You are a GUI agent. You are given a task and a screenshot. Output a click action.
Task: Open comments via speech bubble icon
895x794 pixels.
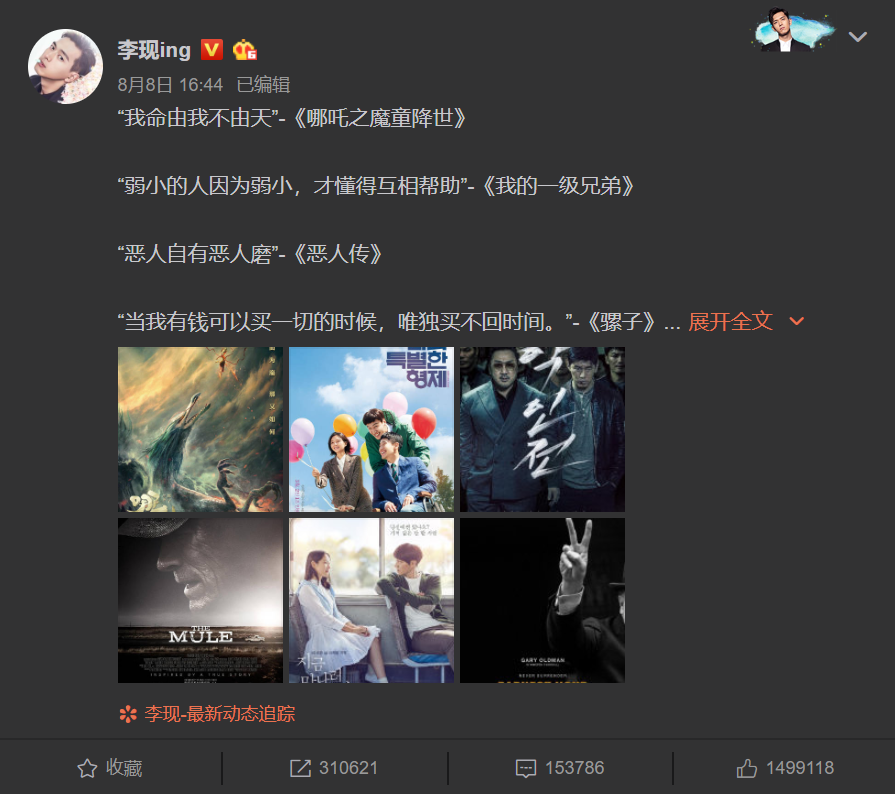coord(526,768)
